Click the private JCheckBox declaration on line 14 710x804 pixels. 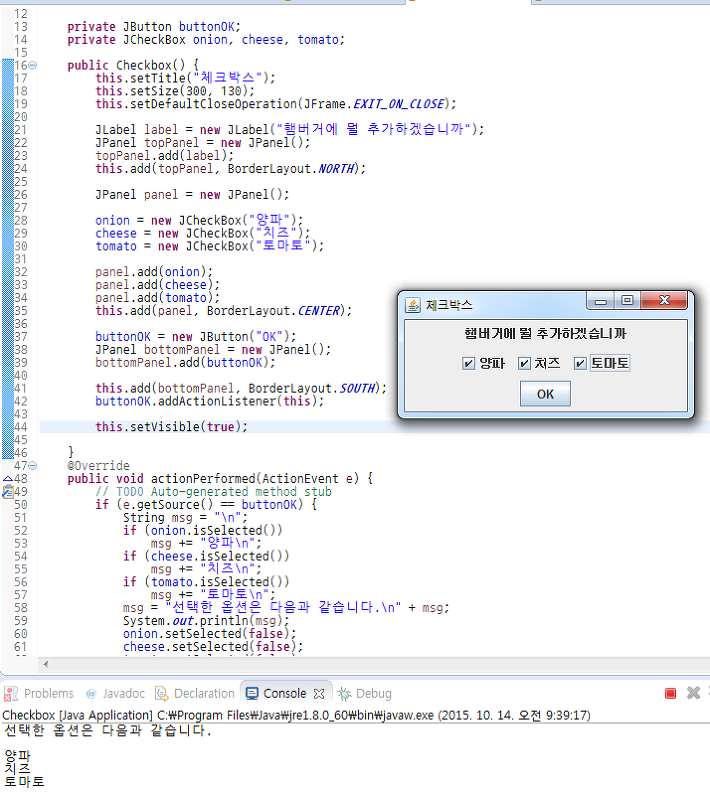click(206, 39)
